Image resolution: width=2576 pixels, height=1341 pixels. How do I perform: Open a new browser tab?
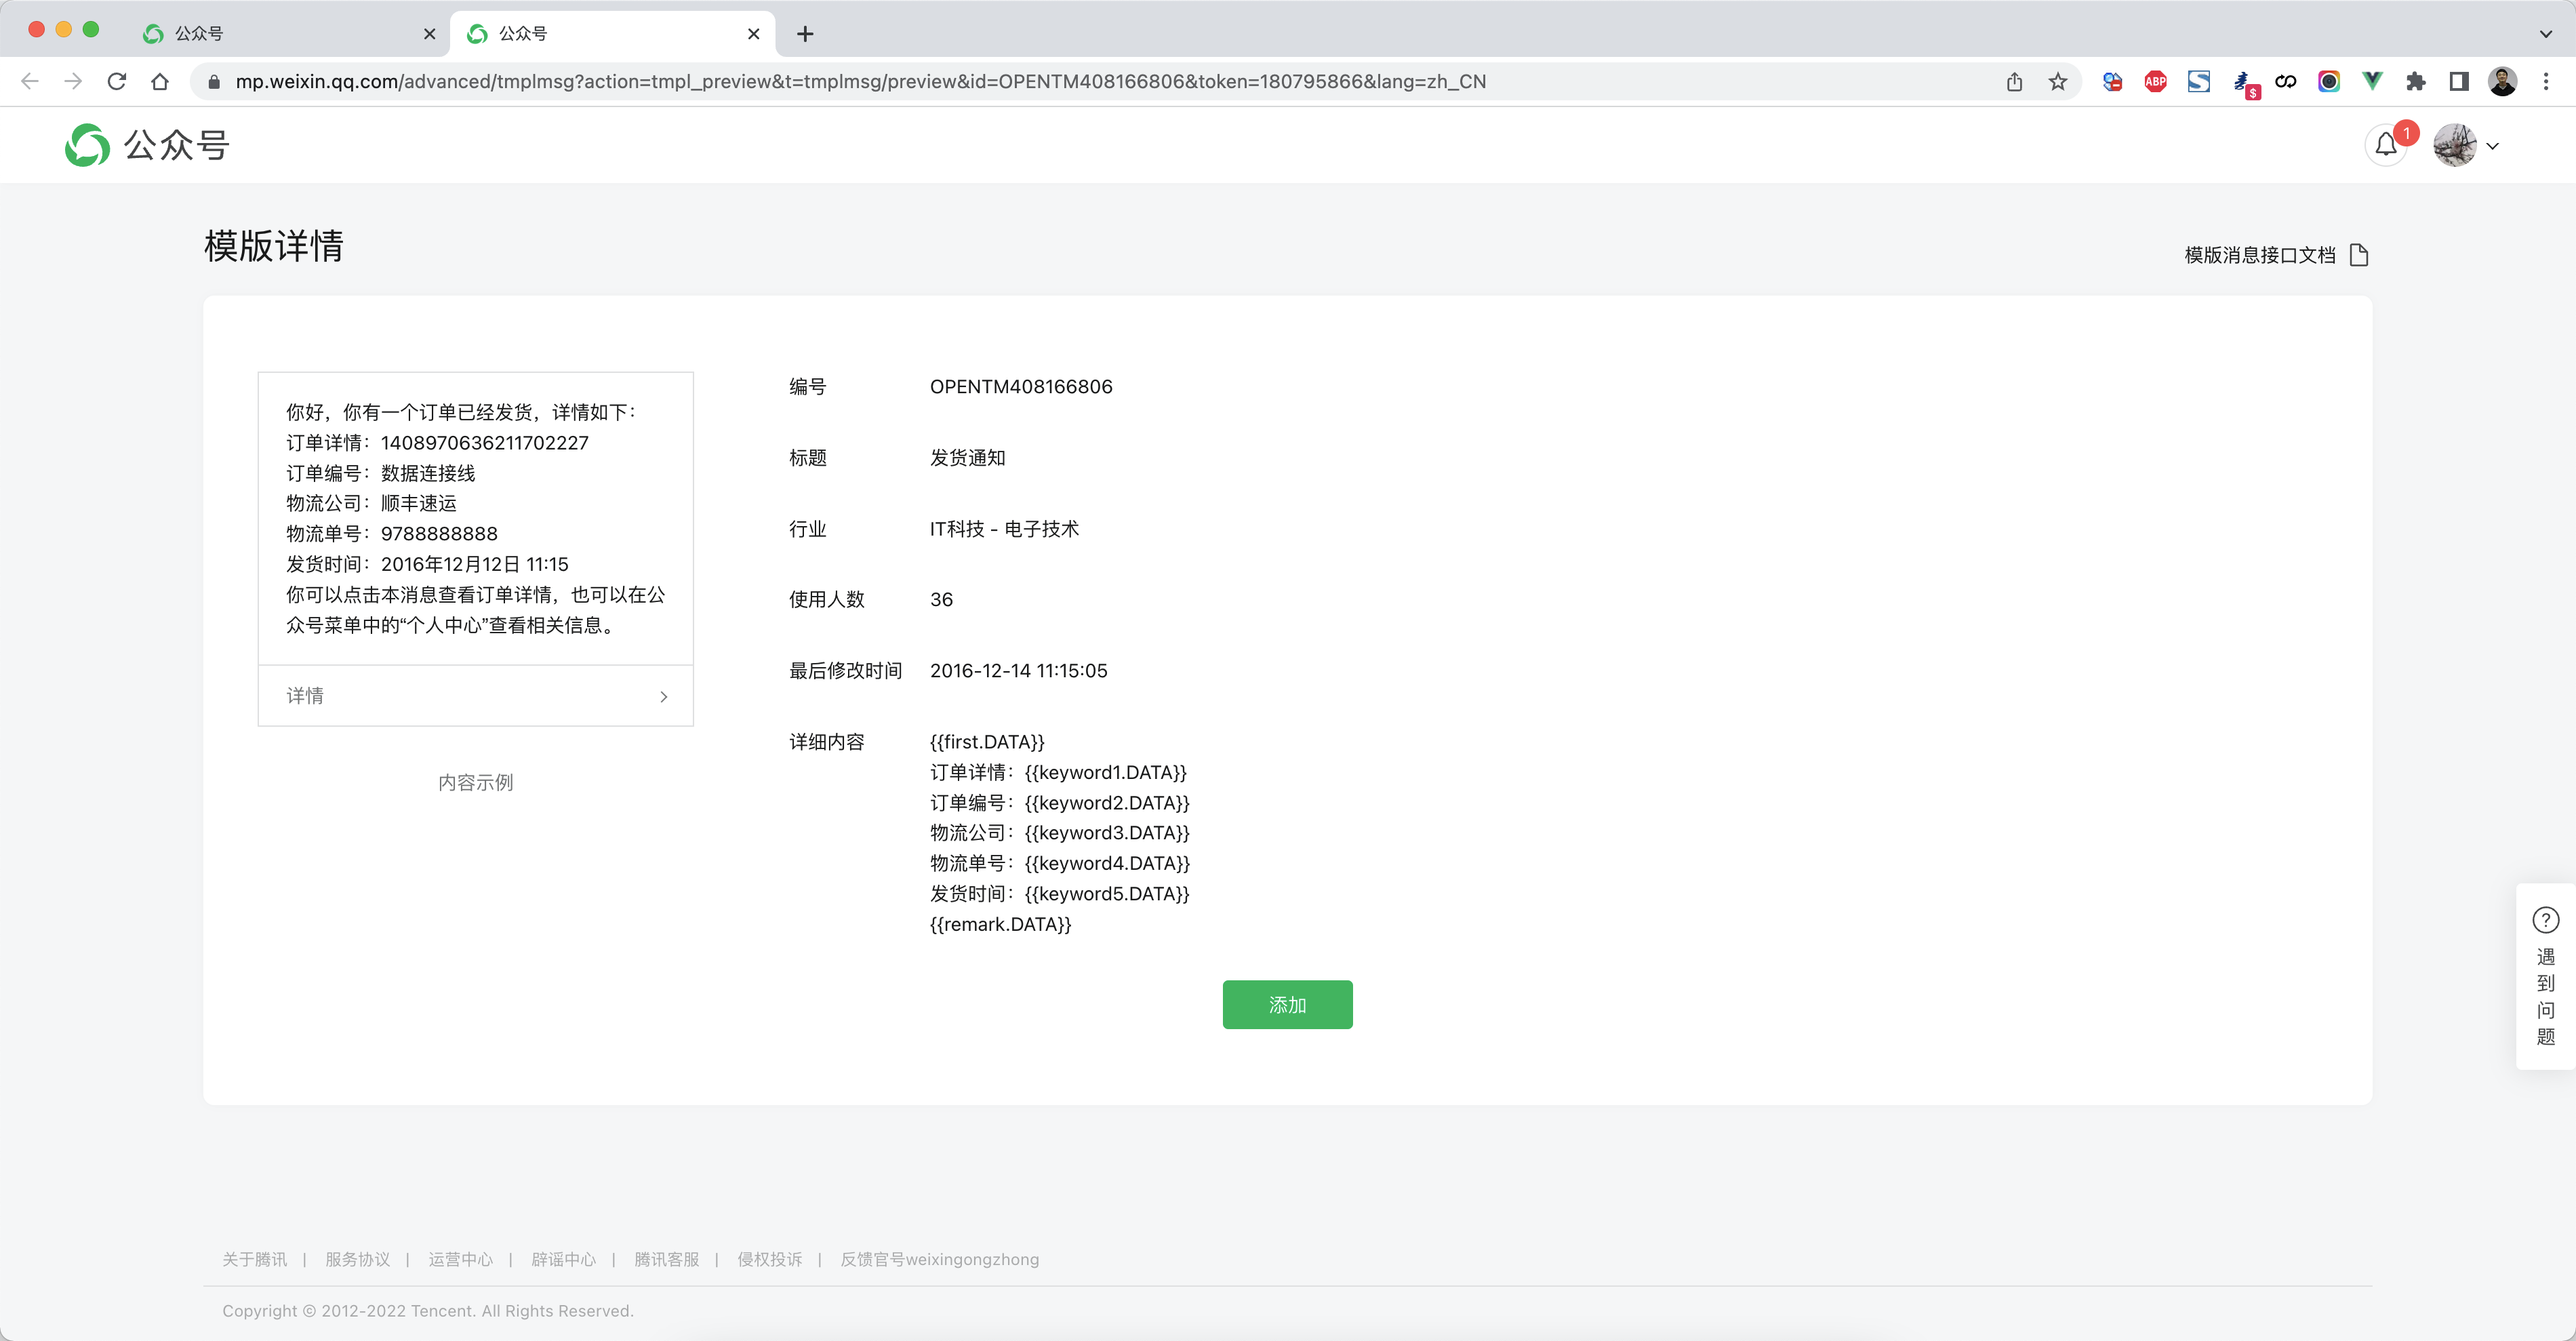805,34
